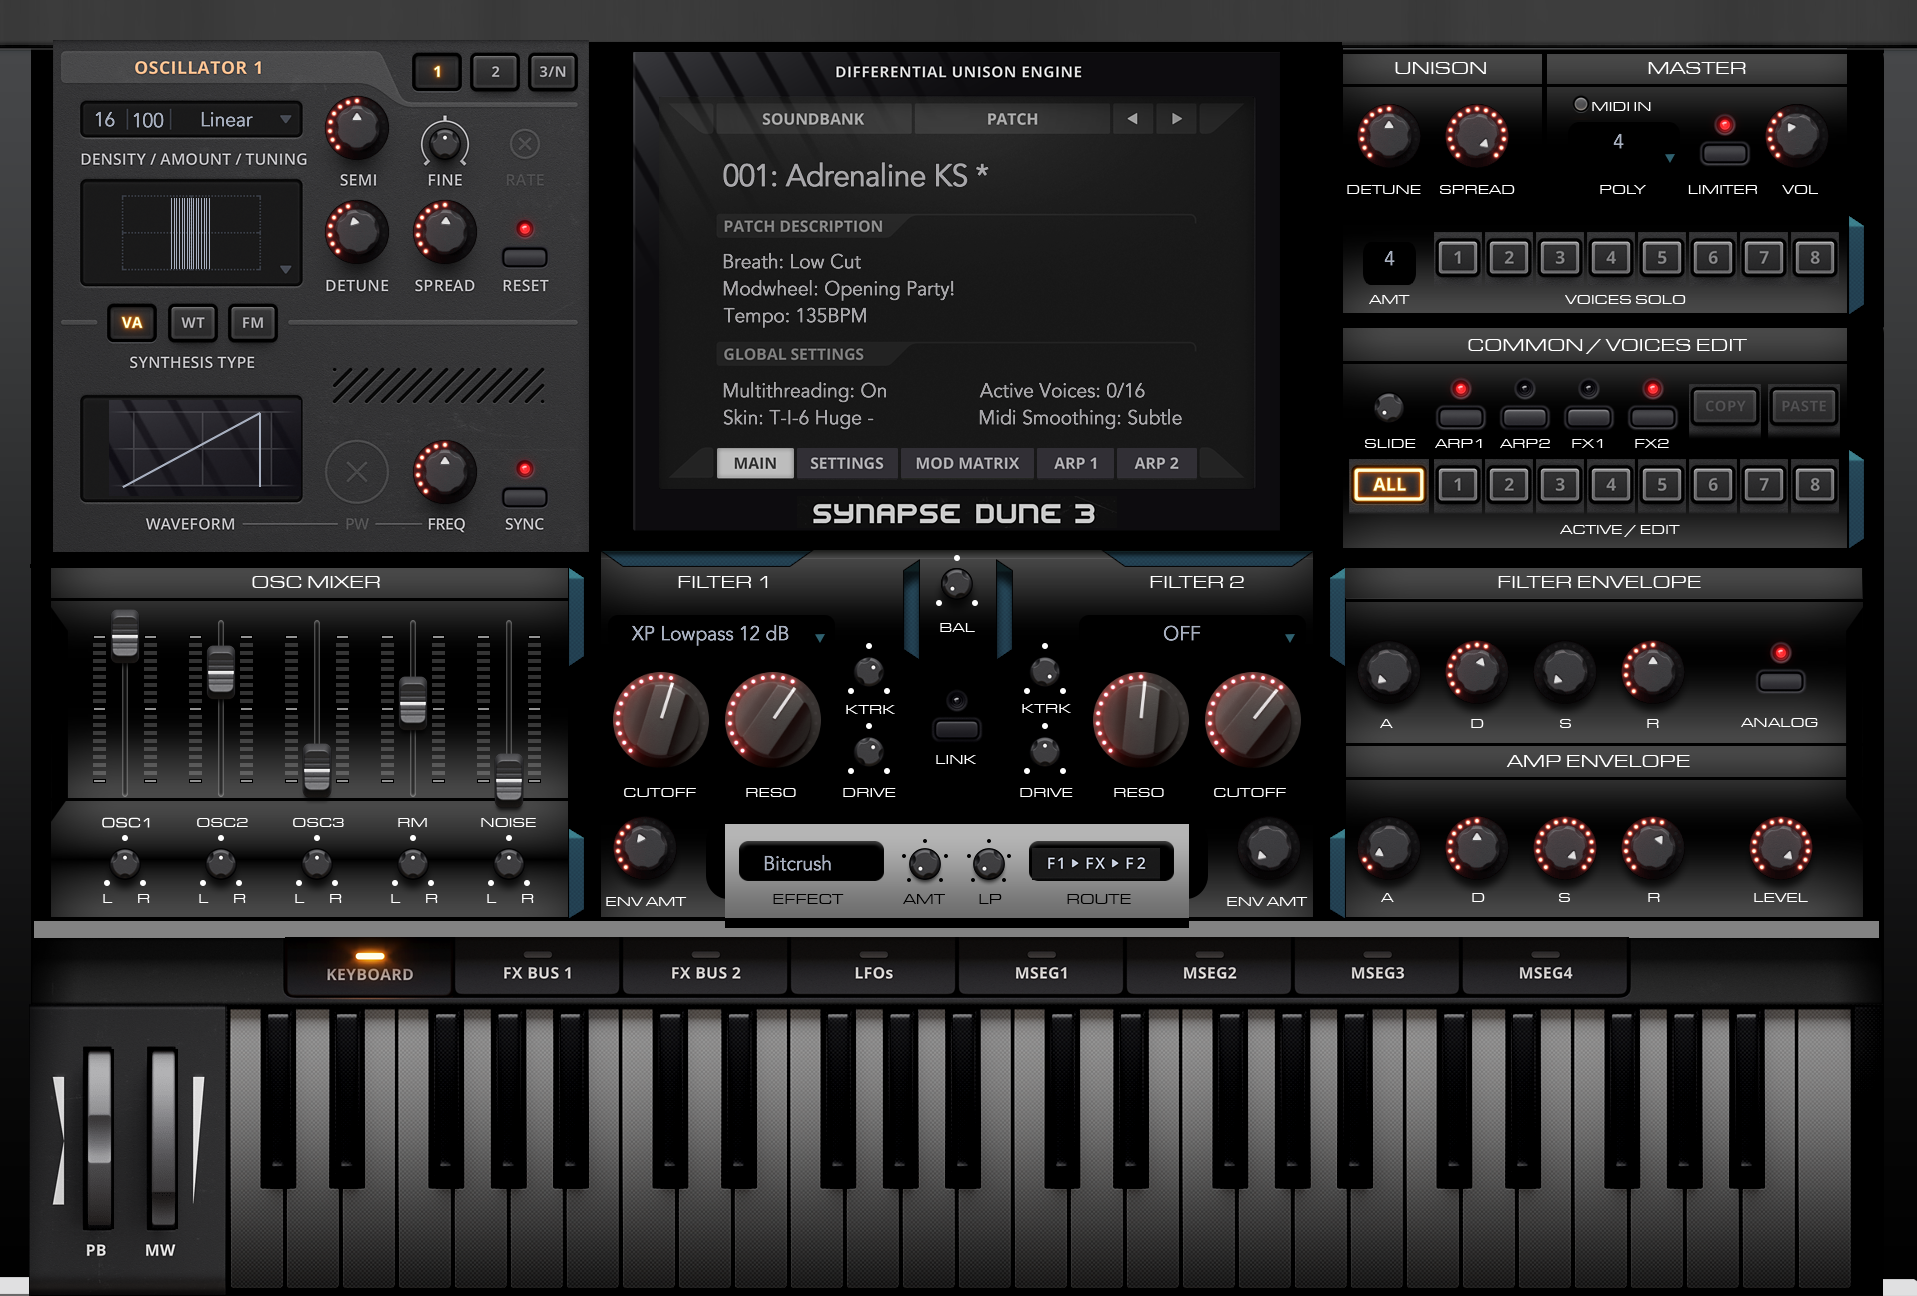1917x1296 pixels.
Task: Switch to the MOD MATRIX tab
Action: point(967,463)
